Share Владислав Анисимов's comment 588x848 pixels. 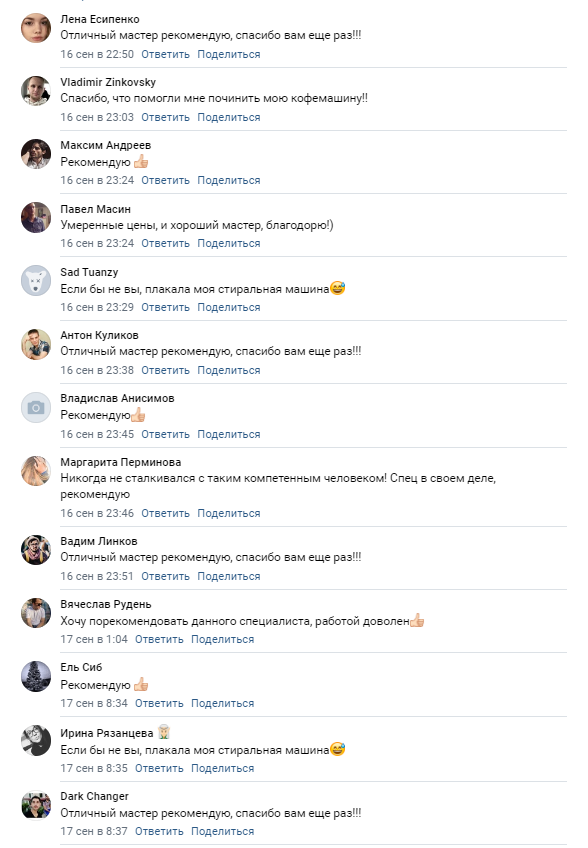(229, 434)
